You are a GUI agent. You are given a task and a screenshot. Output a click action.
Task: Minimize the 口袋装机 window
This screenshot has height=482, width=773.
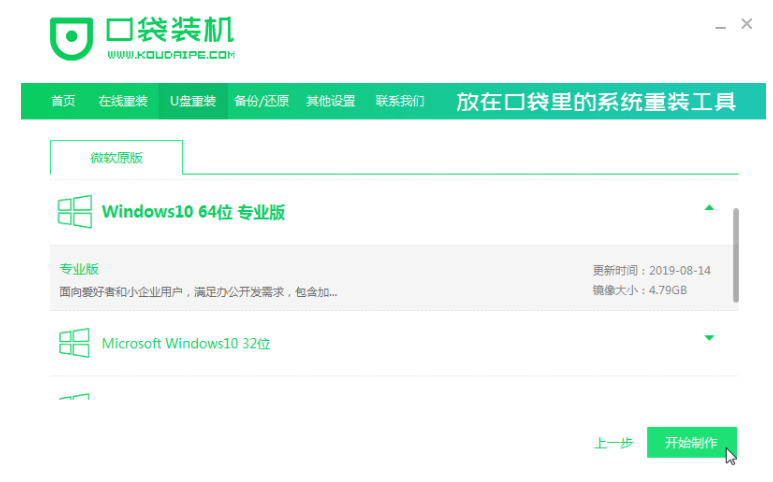click(718, 23)
